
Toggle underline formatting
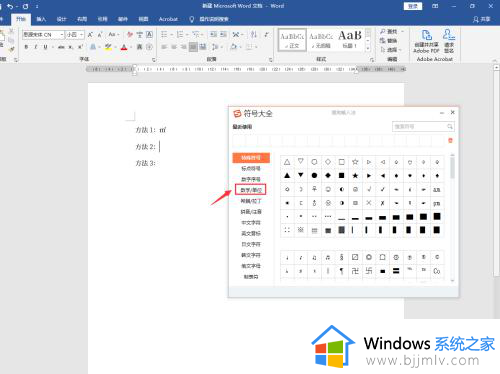pyautogui.click(x=45, y=47)
